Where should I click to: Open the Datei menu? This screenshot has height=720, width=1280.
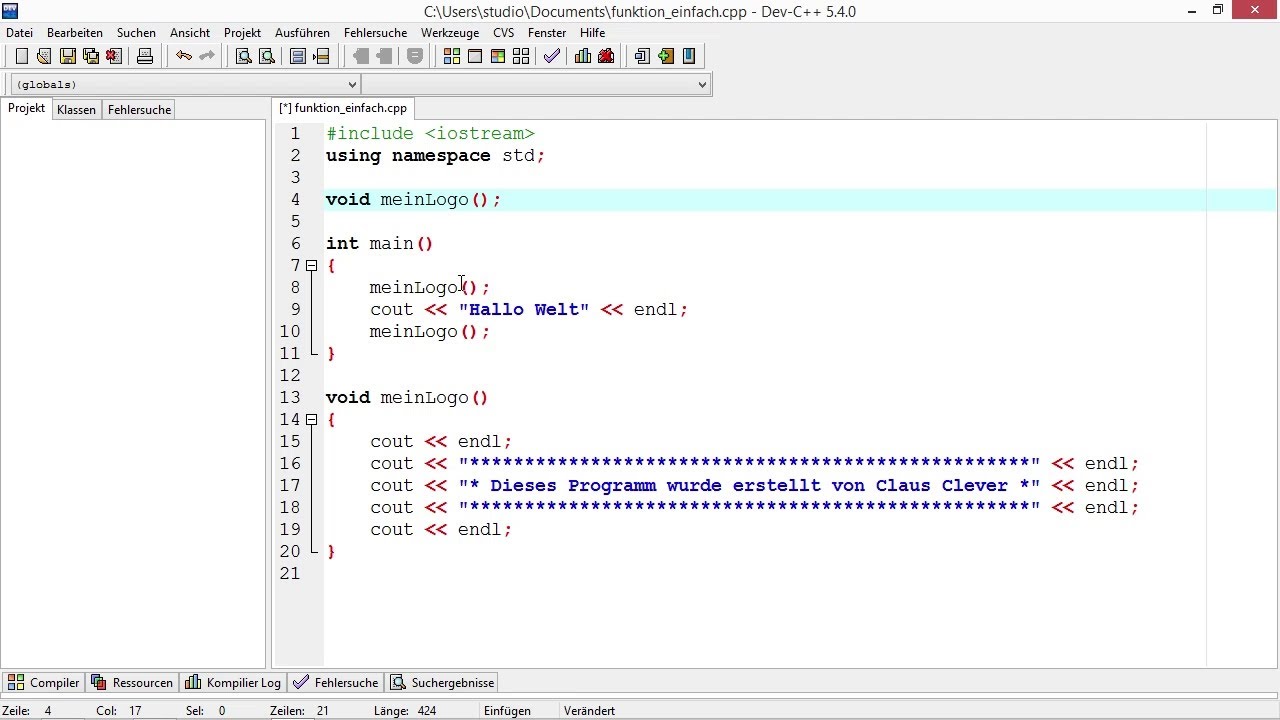(x=20, y=33)
